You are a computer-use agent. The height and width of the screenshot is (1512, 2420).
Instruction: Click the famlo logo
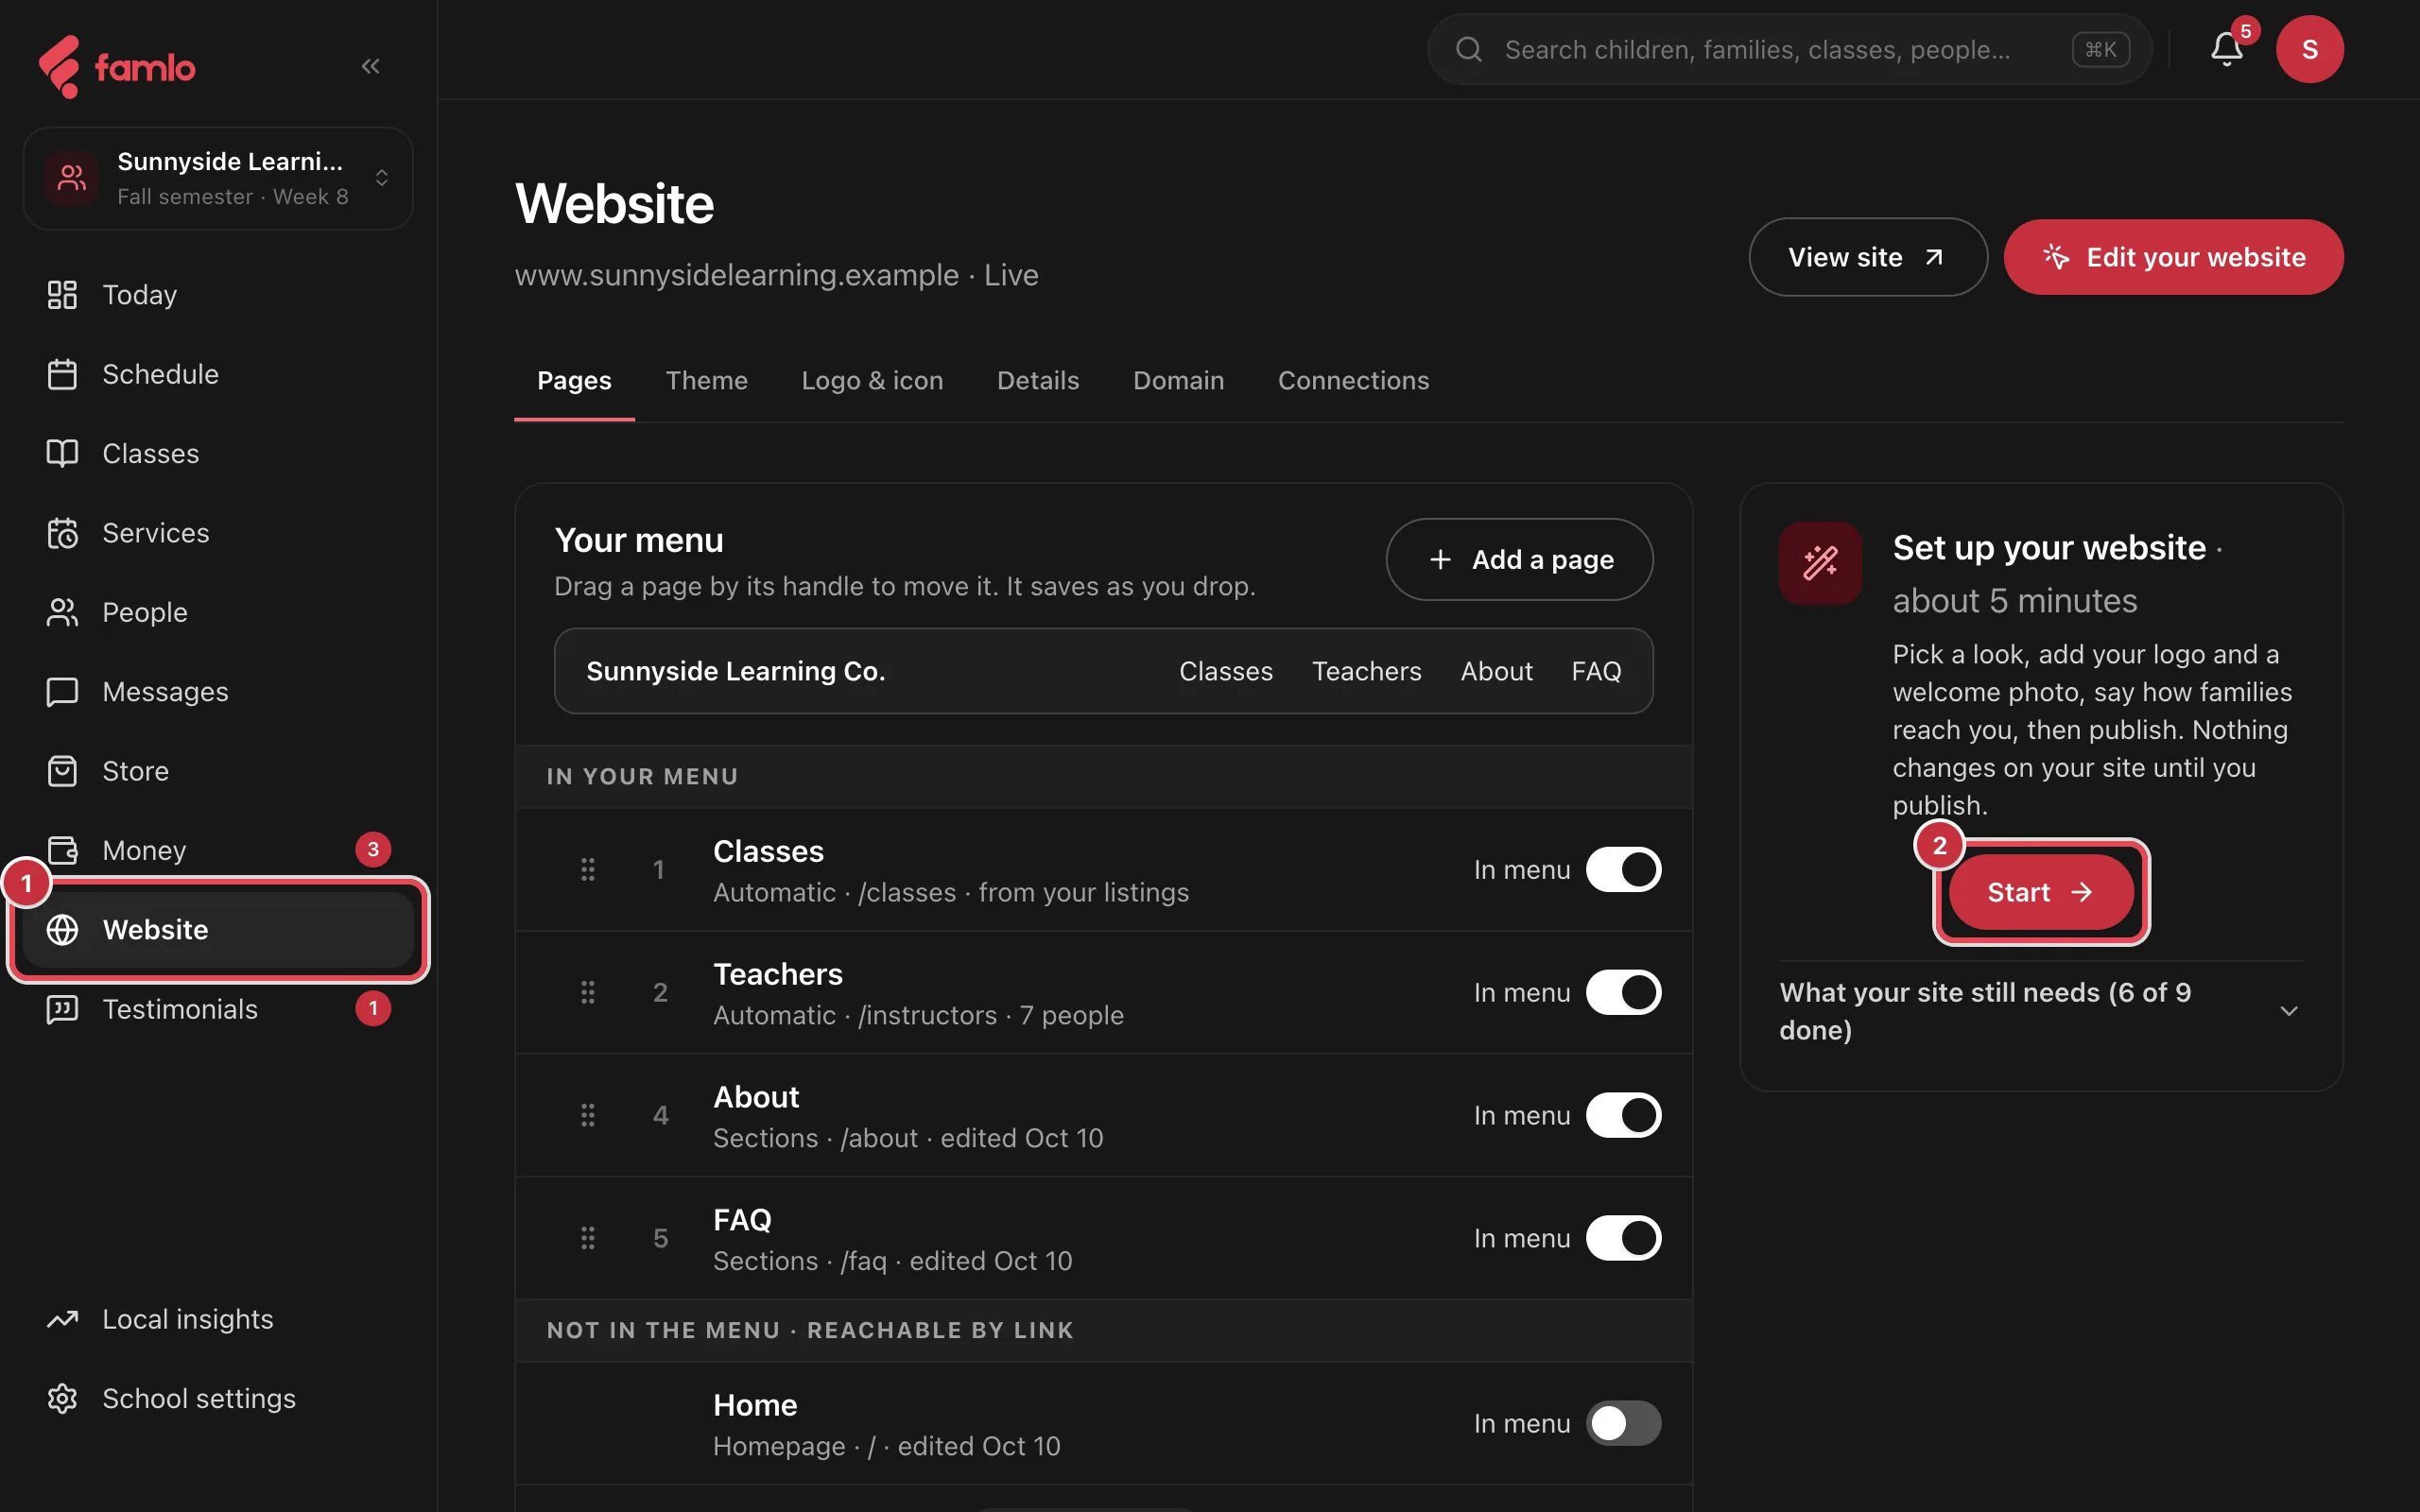(117, 67)
